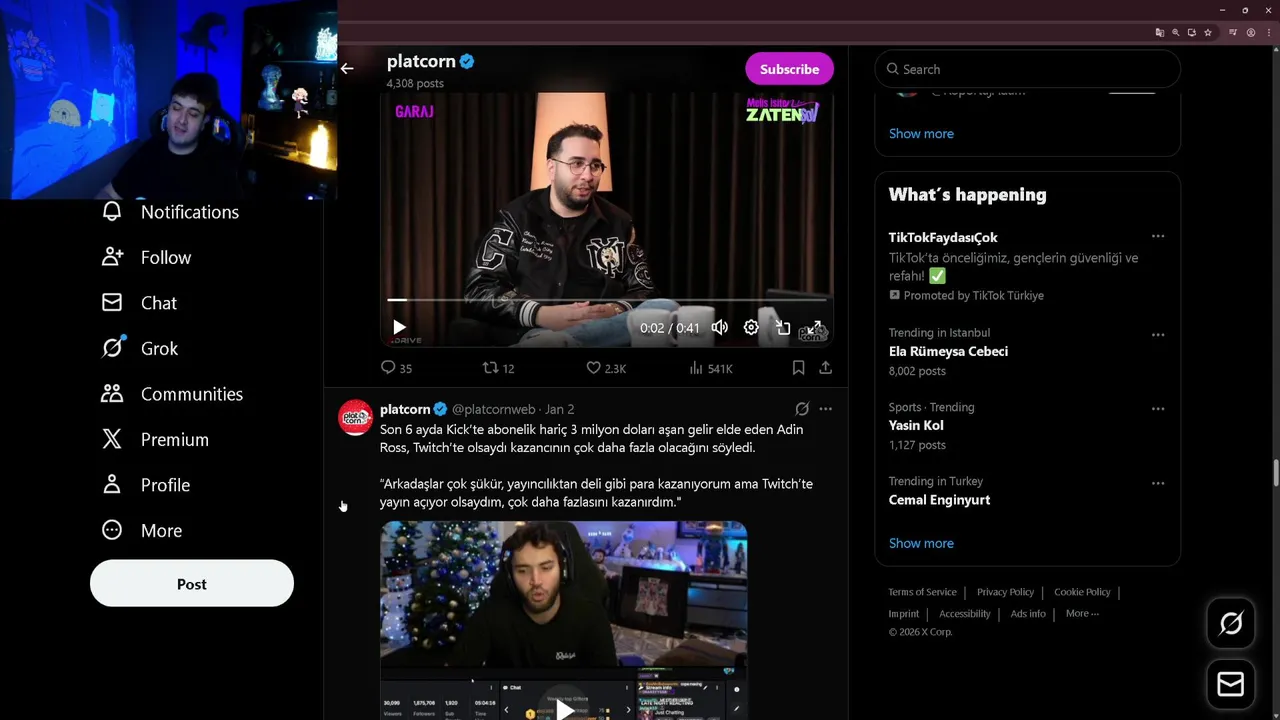Click the platcorn verified badge in header
This screenshot has width=1280, height=720.
tap(467, 61)
